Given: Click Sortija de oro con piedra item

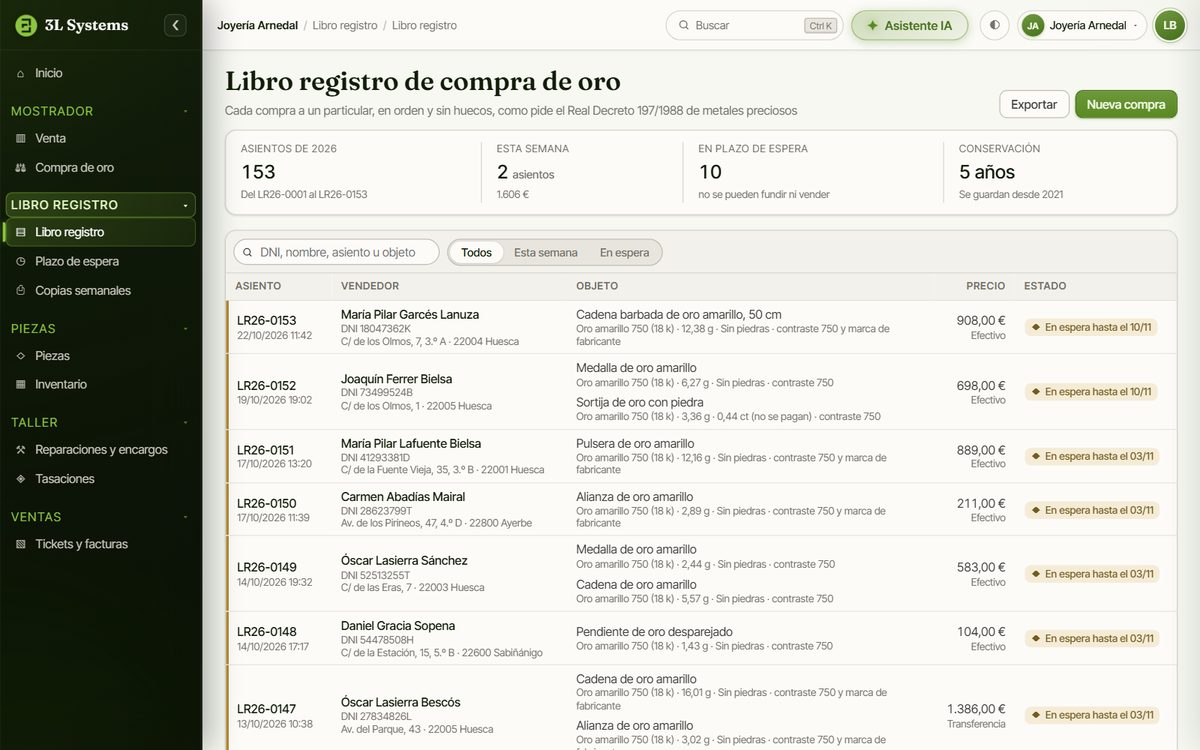Looking at the screenshot, I should (640, 402).
